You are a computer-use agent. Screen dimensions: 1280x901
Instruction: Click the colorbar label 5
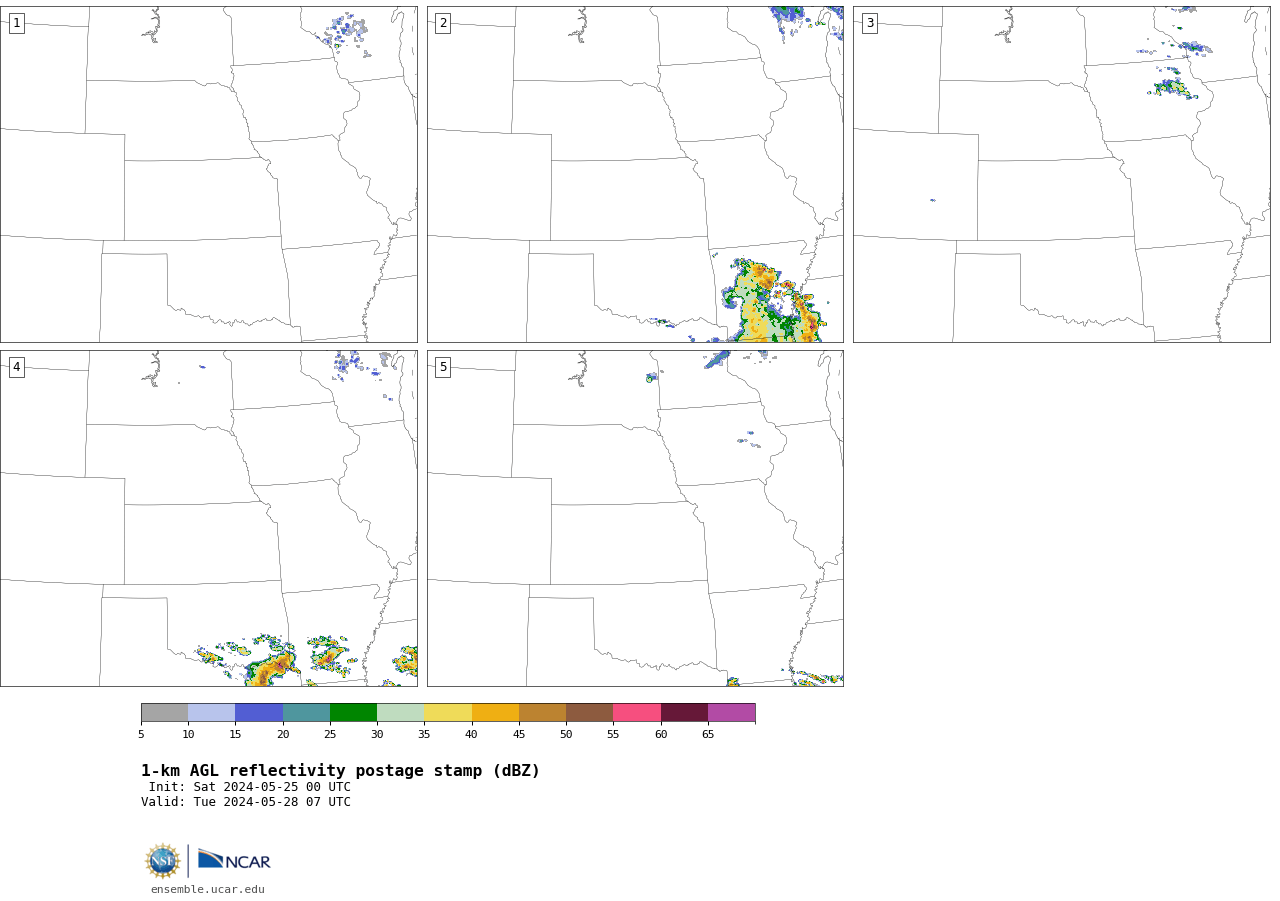pyautogui.click(x=141, y=735)
